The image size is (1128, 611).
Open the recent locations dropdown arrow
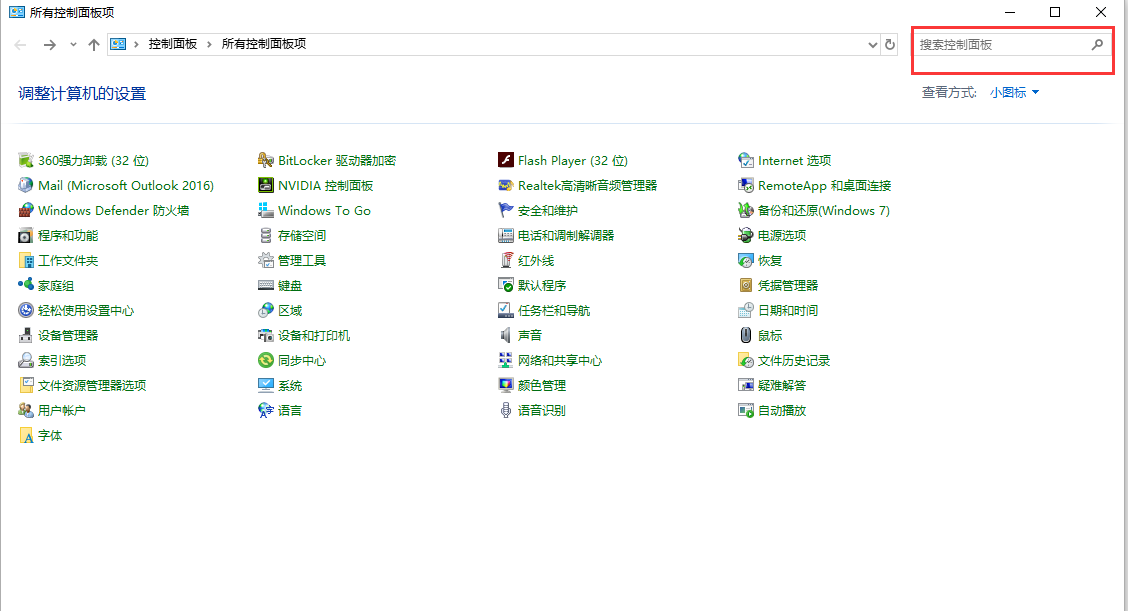[x=73, y=45]
